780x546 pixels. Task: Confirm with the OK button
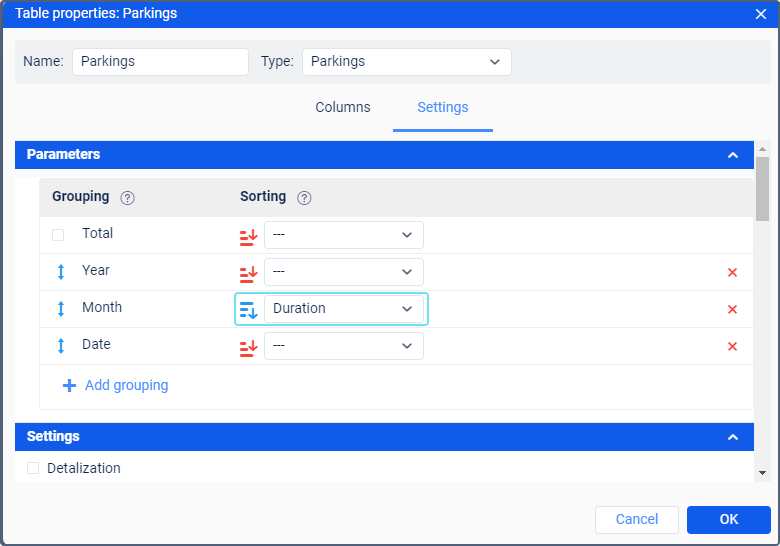[x=729, y=520]
